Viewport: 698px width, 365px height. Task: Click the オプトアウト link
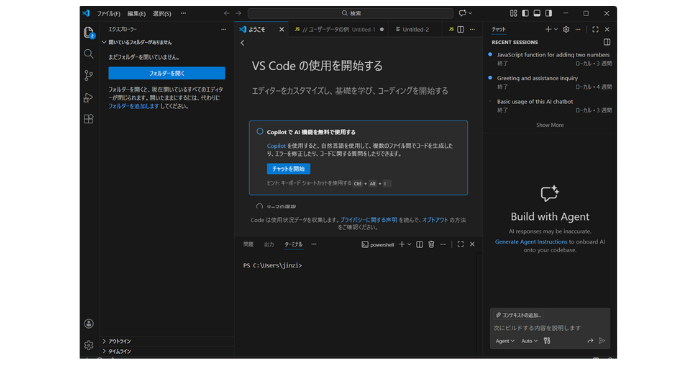point(435,220)
